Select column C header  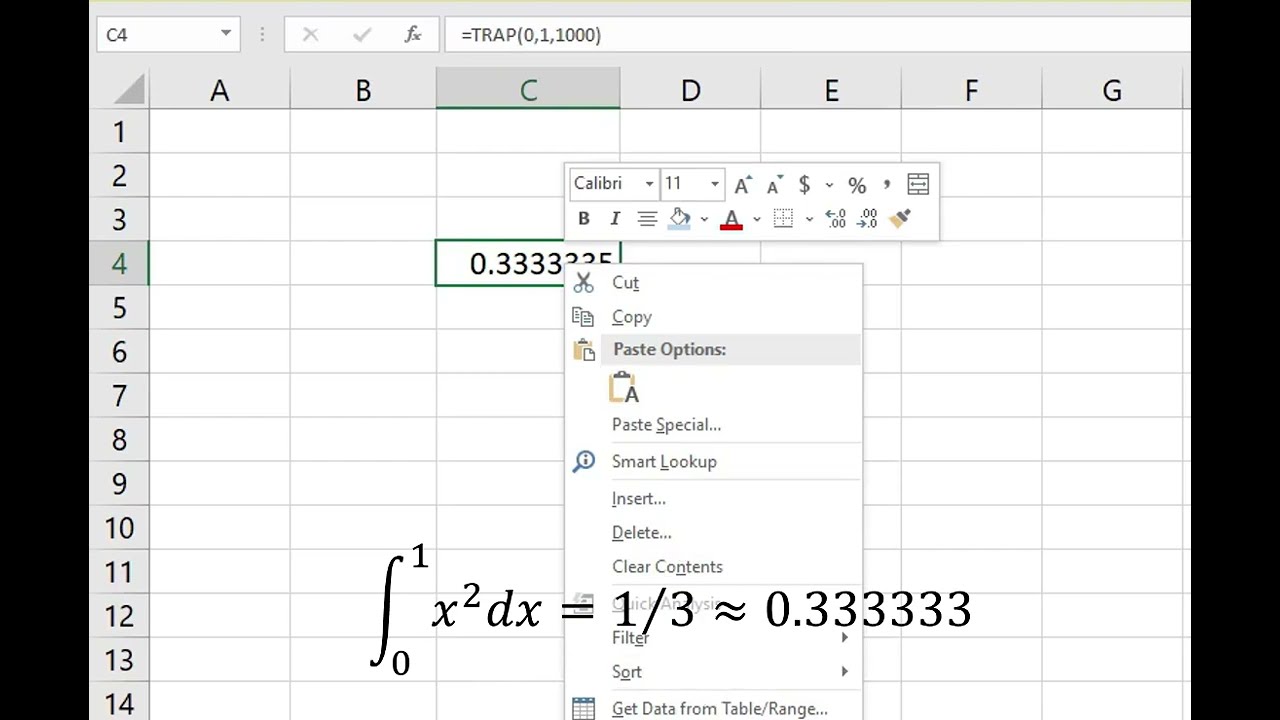528,91
